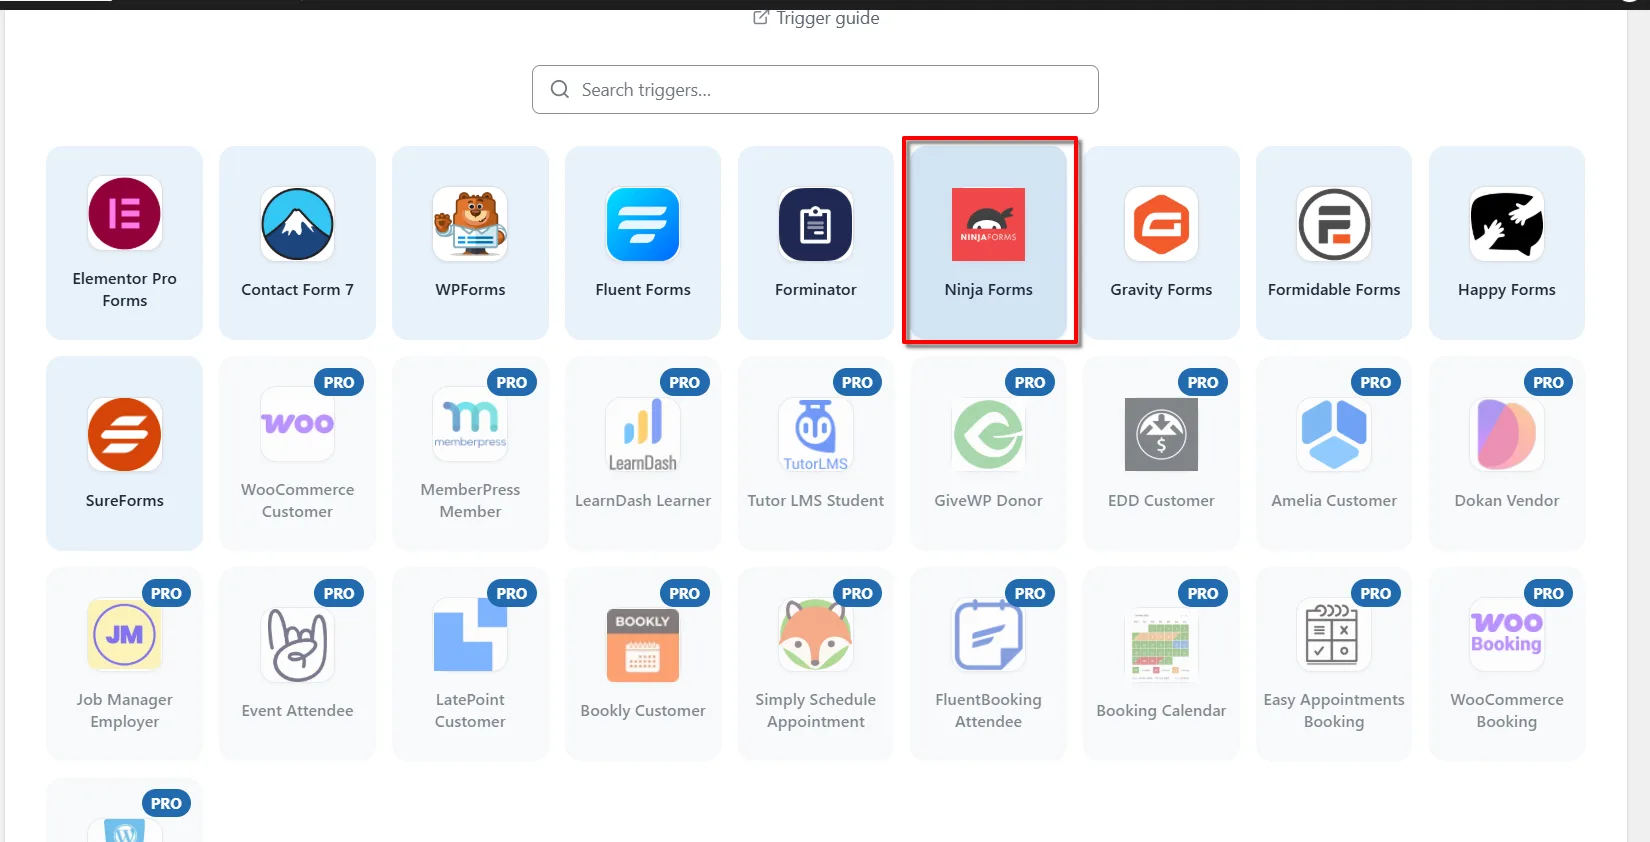Click the PRO badge on Dokan Vendor
Image resolution: width=1650 pixels, height=842 pixels.
click(1548, 382)
